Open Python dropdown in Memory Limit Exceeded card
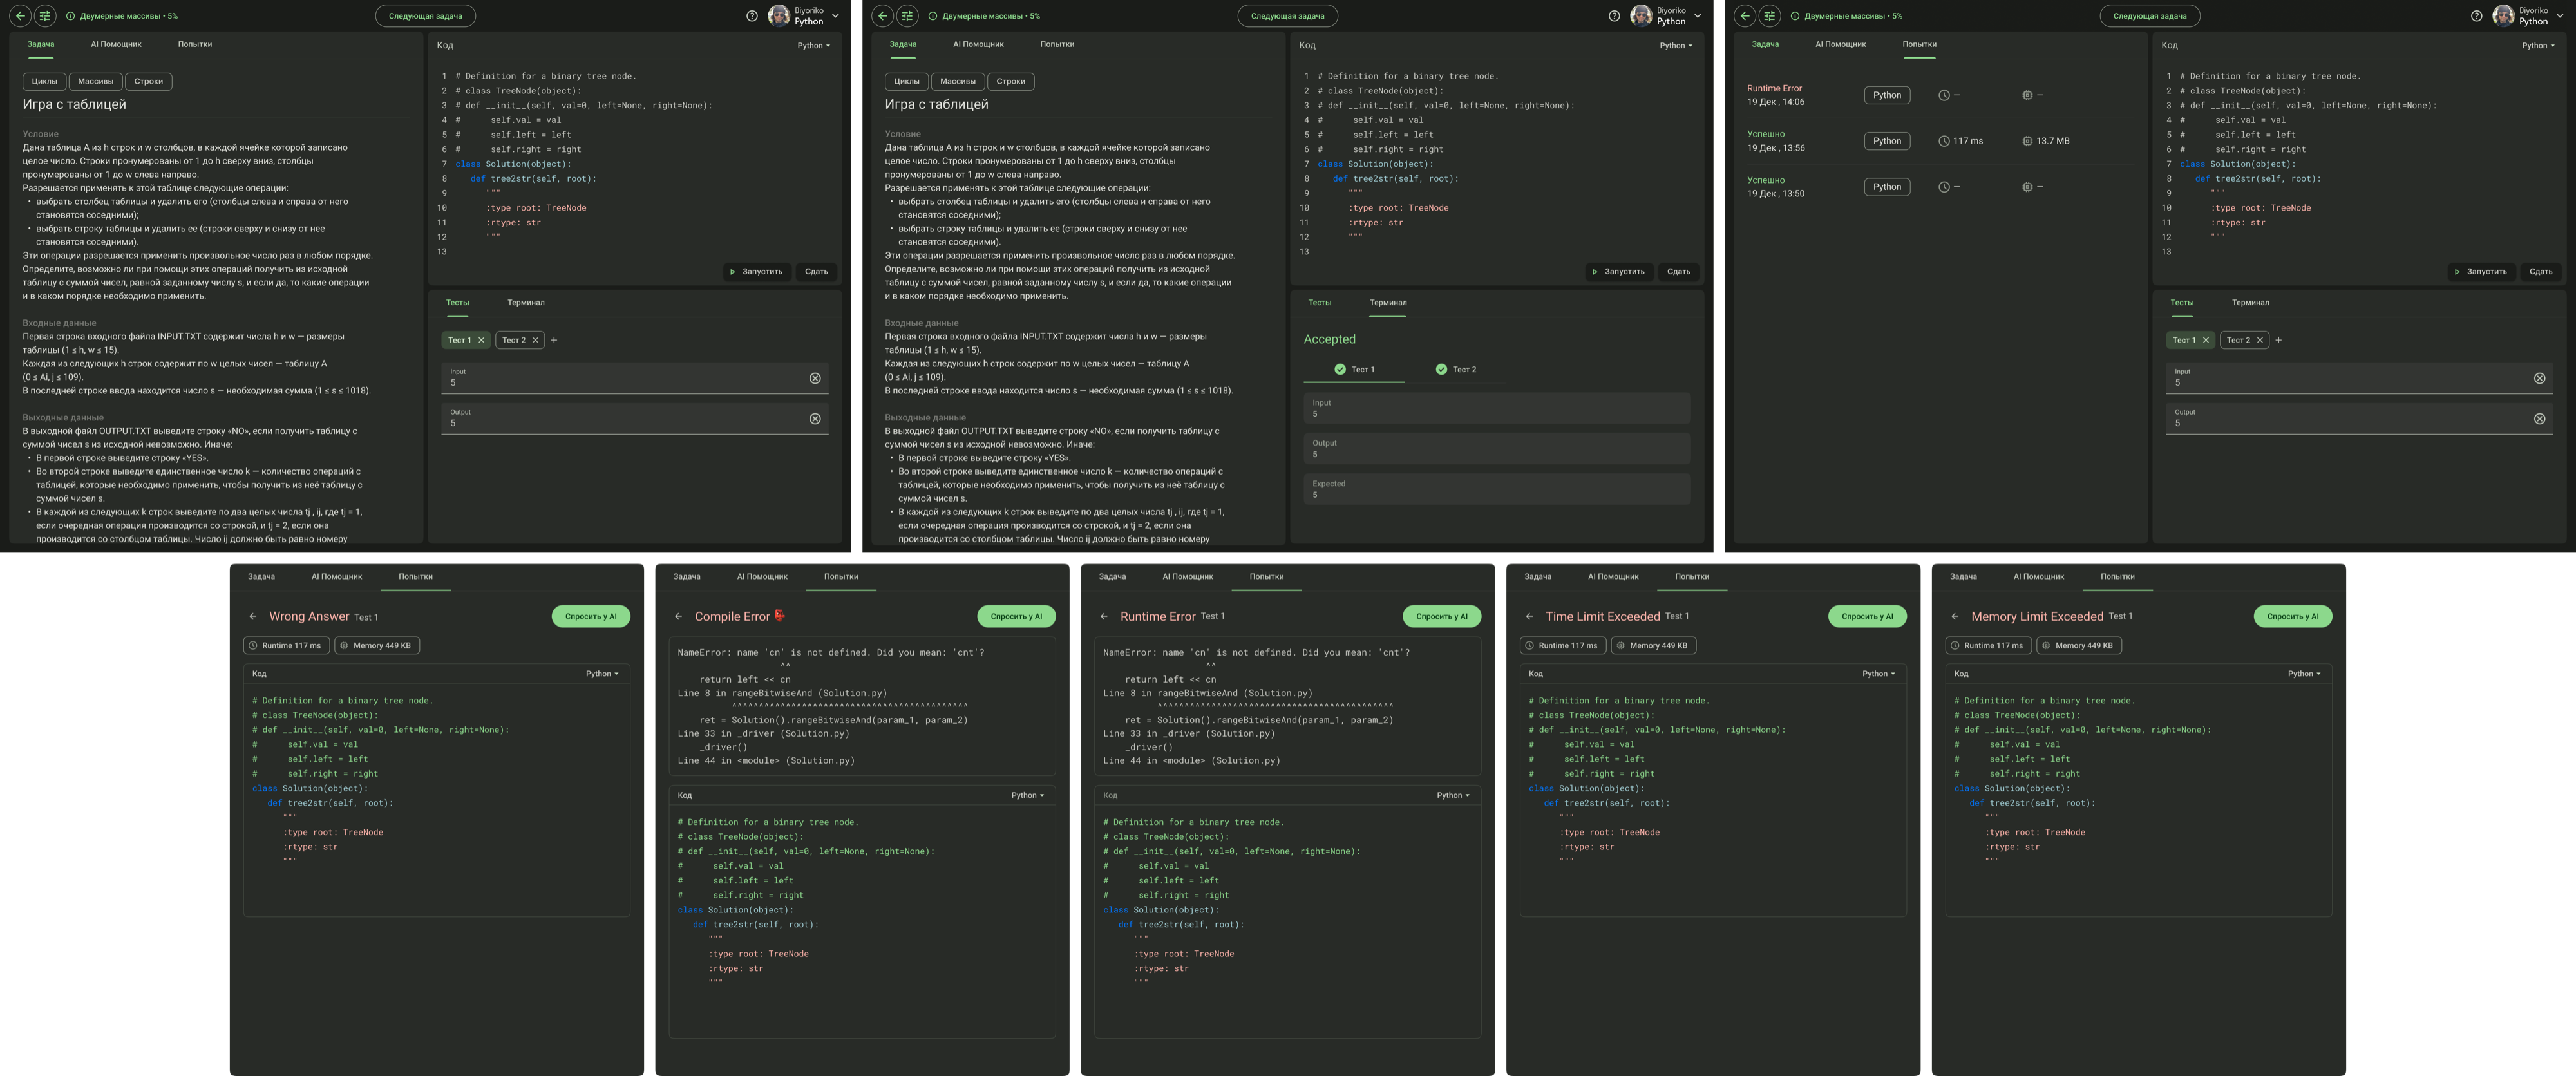Image resolution: width=2576 pixels, height=1076 pixels. click(x=2304, y=674)
